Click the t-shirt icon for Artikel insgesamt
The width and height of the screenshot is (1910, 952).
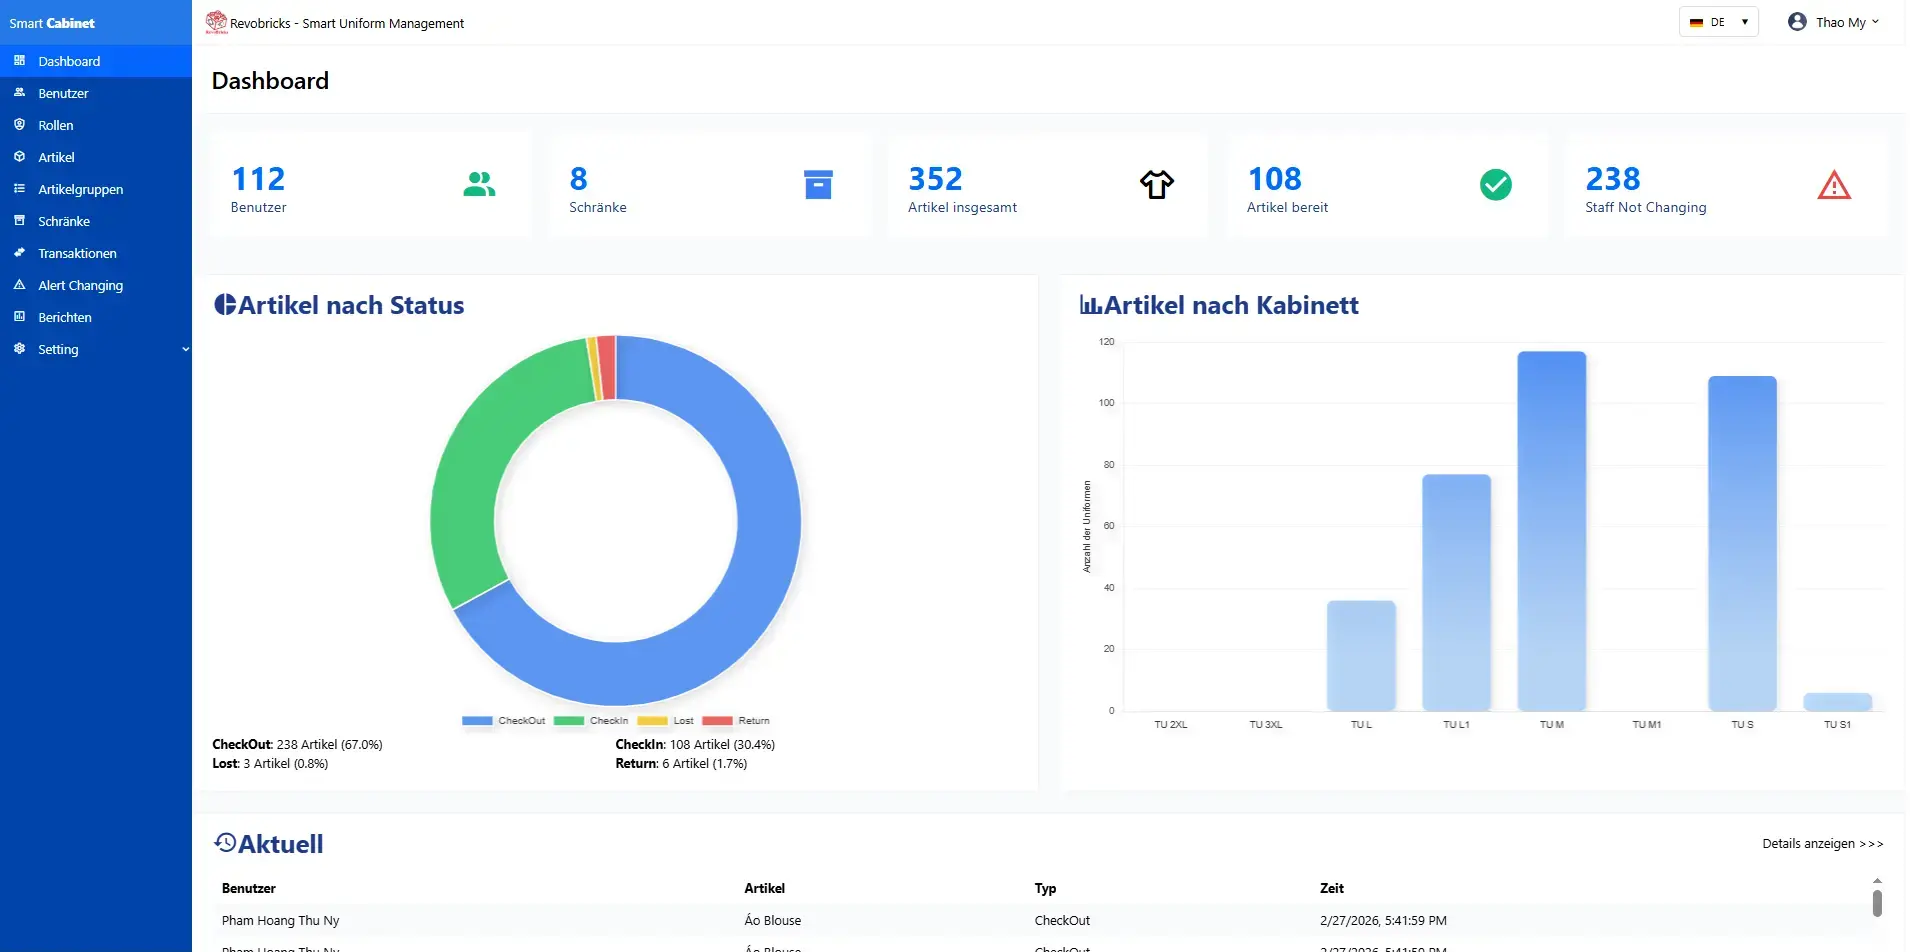1156,185
